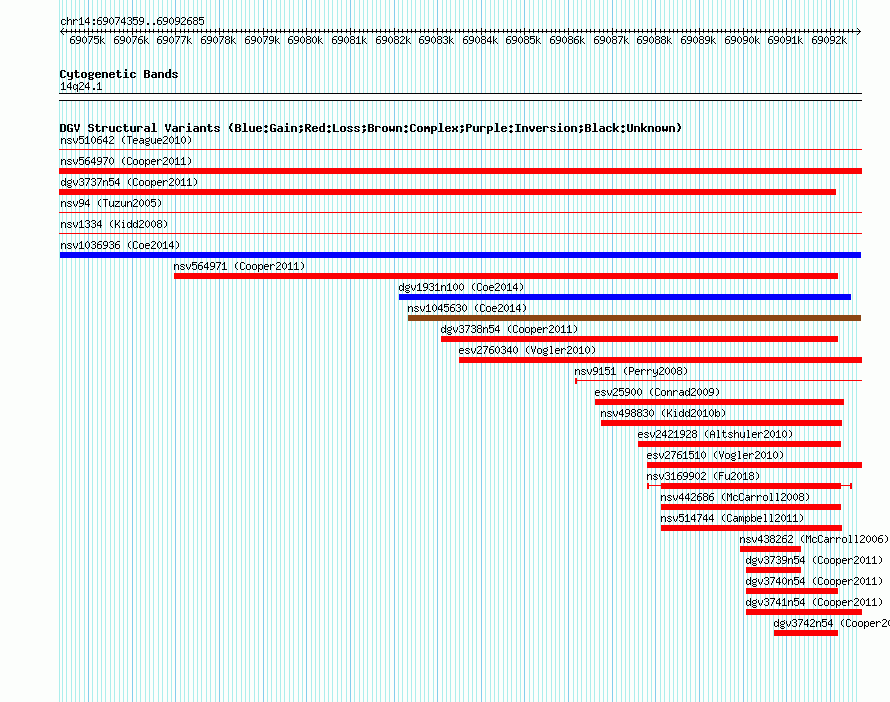Screen dimensions: 890x702
Task: Open the esv25900 (Conrad2009) variant
Action: [657, 392]
